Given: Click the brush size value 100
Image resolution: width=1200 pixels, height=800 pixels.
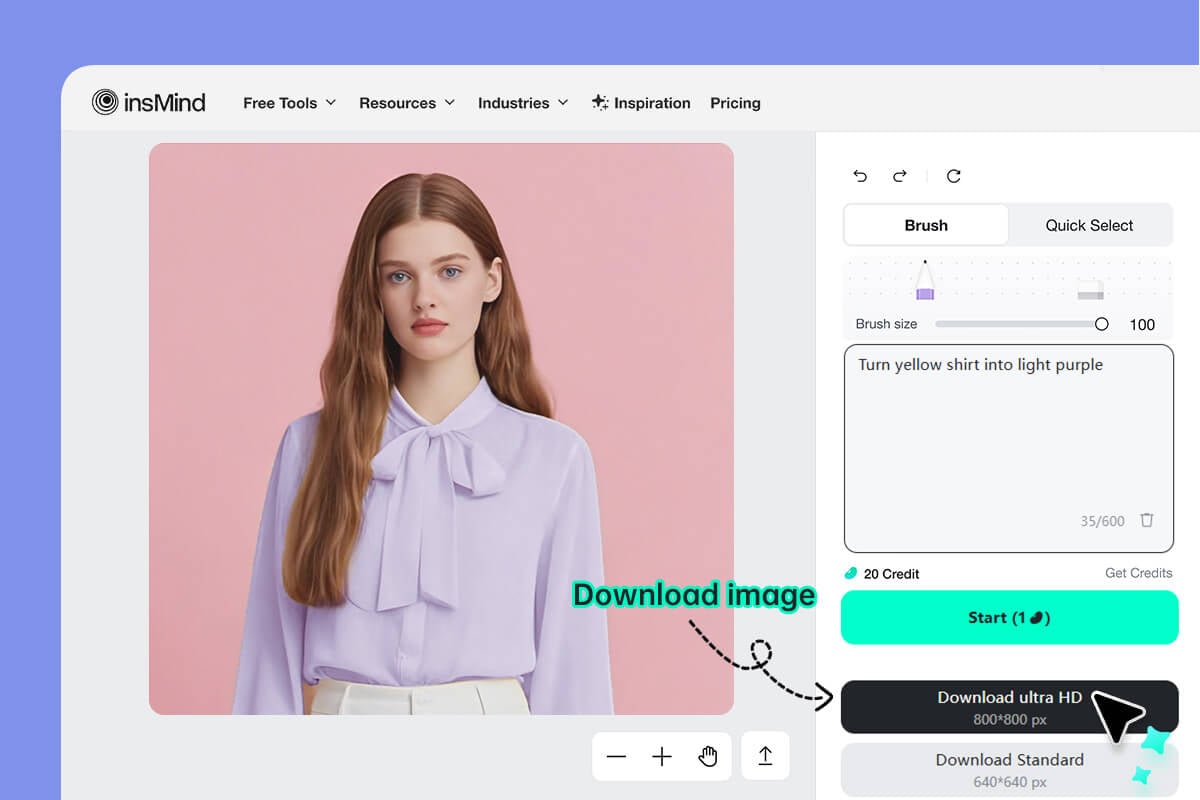Looking at the screenshot, I should click(1142, 324).
